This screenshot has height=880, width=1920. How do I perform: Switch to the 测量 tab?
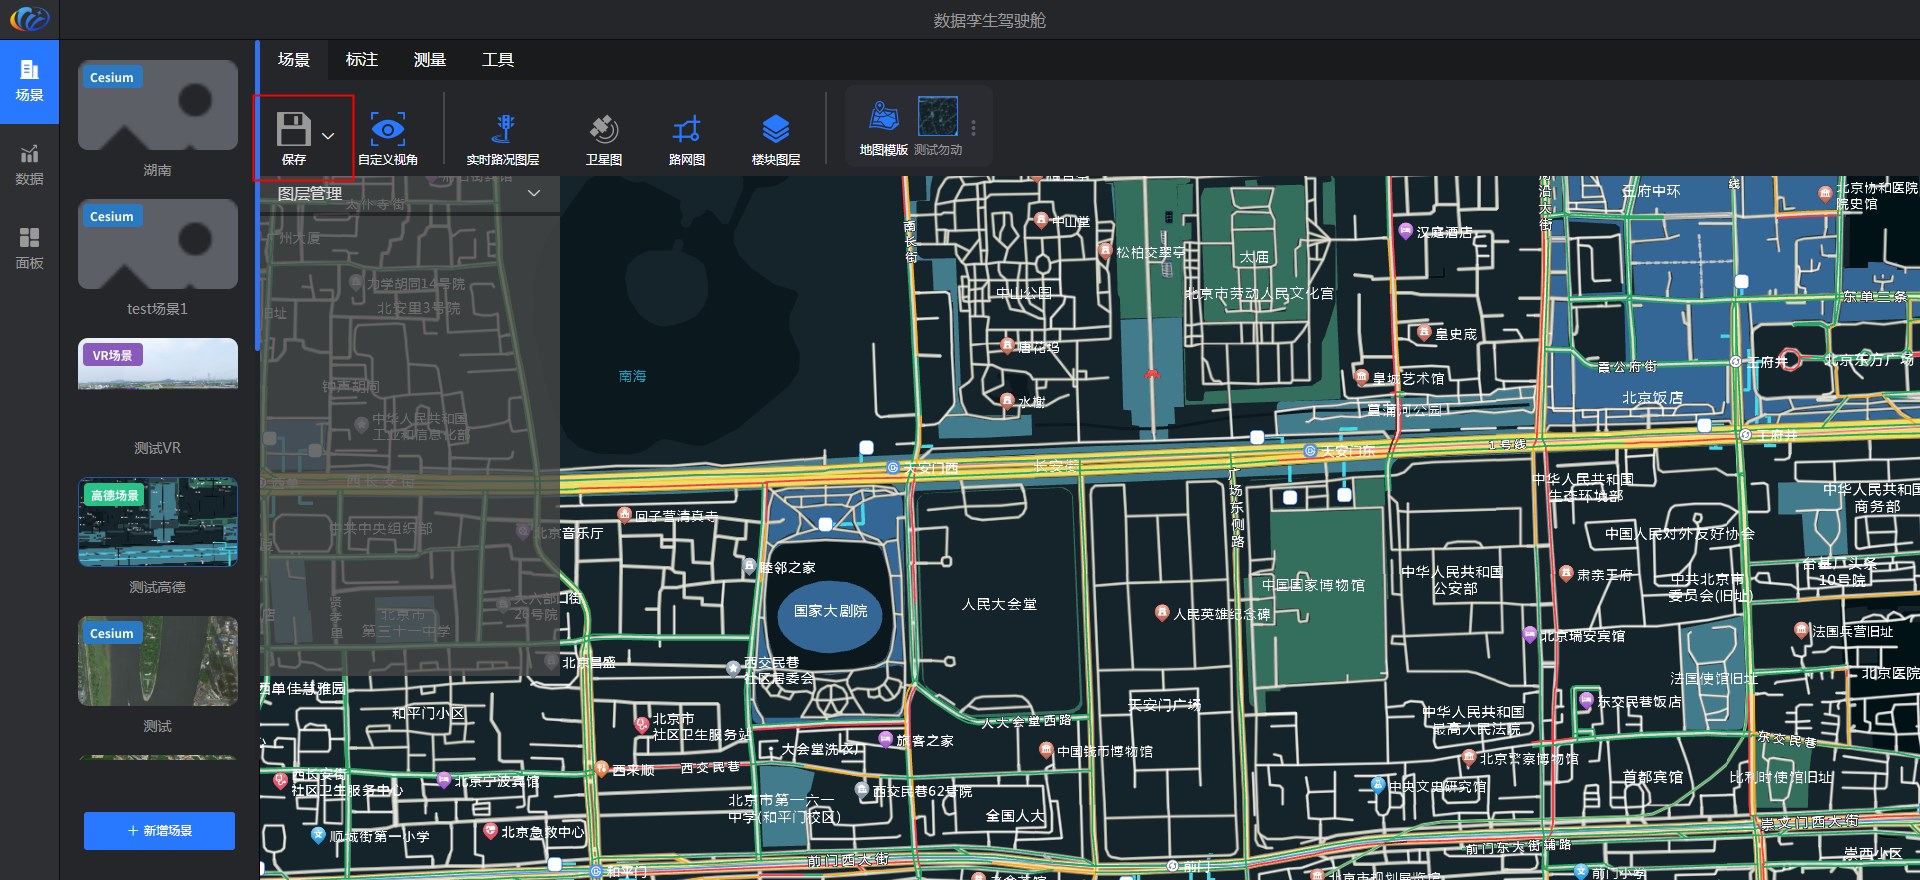tap(429, 60)
